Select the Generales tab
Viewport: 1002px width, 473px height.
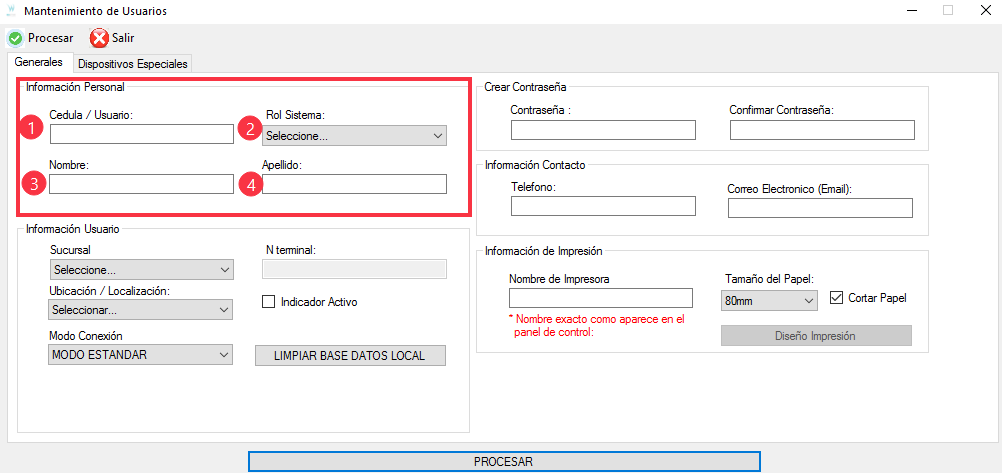[38, 62]
